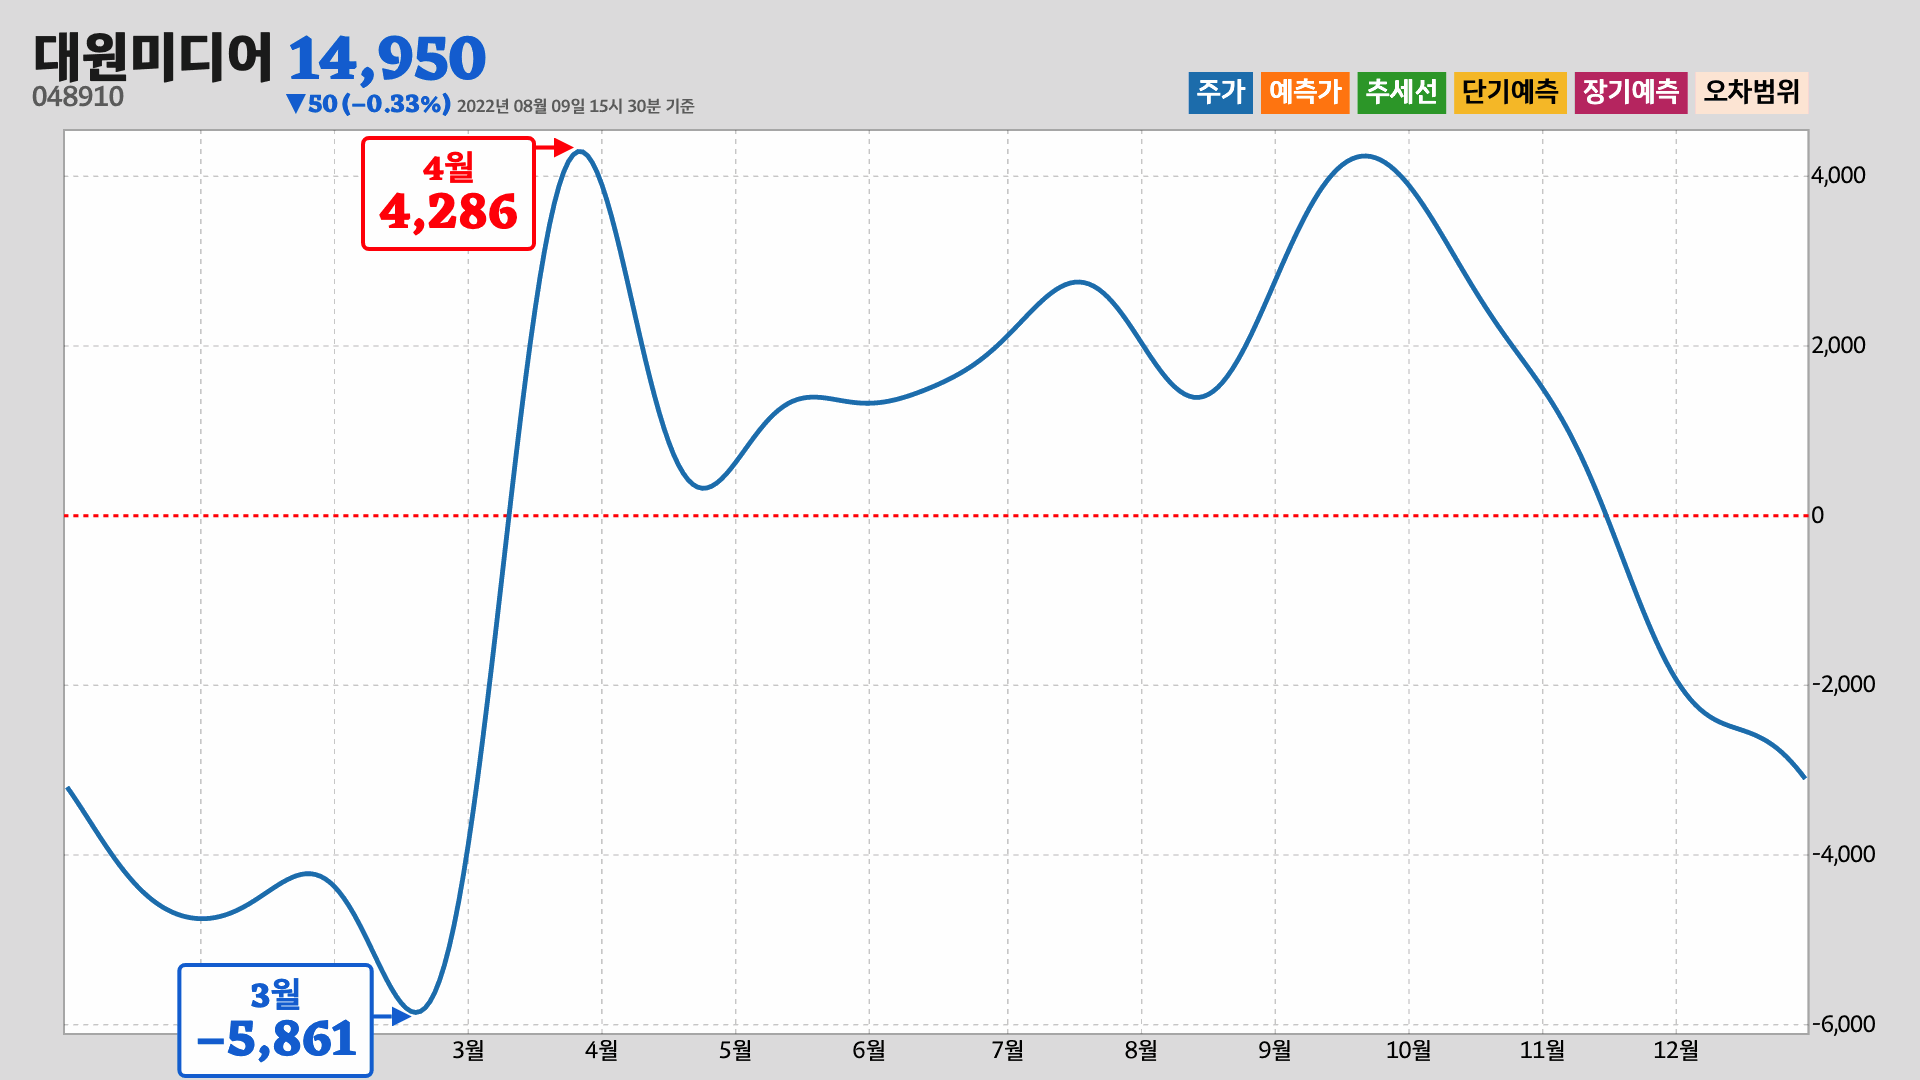Image resolution: width=1920 pixels, height=1080 pixels.
Task: Click the 오차범위 legend tag
Action: (x=1751, y=92)
